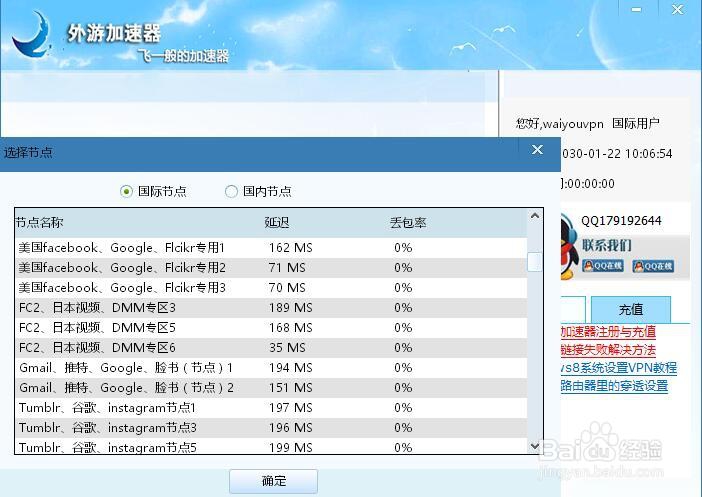The width and height of the screenshot is (702, 497).
Task: Click the 您好,waiyouvpn greeting text
Action: point(560,124)
